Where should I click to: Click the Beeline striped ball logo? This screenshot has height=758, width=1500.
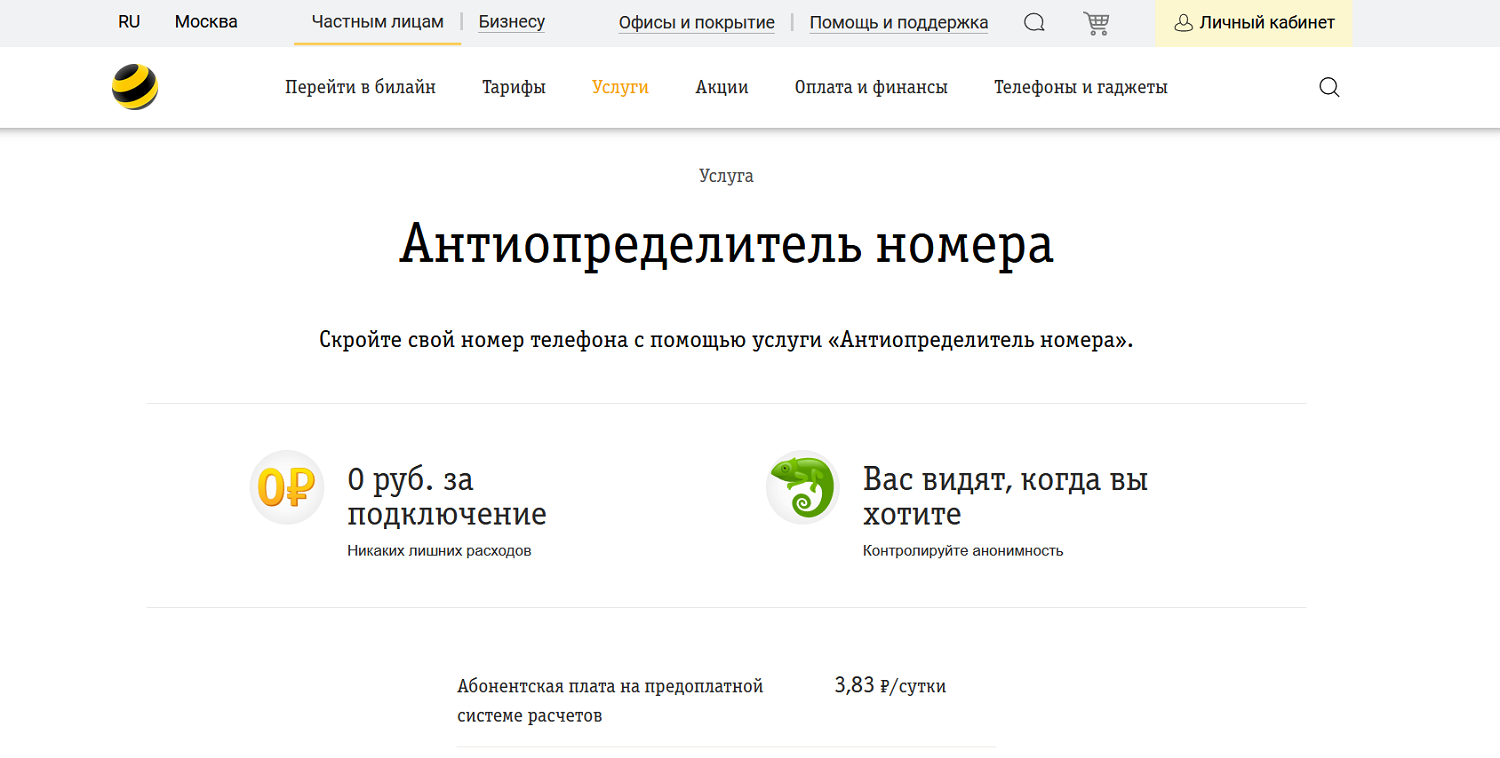click(135, 87)
